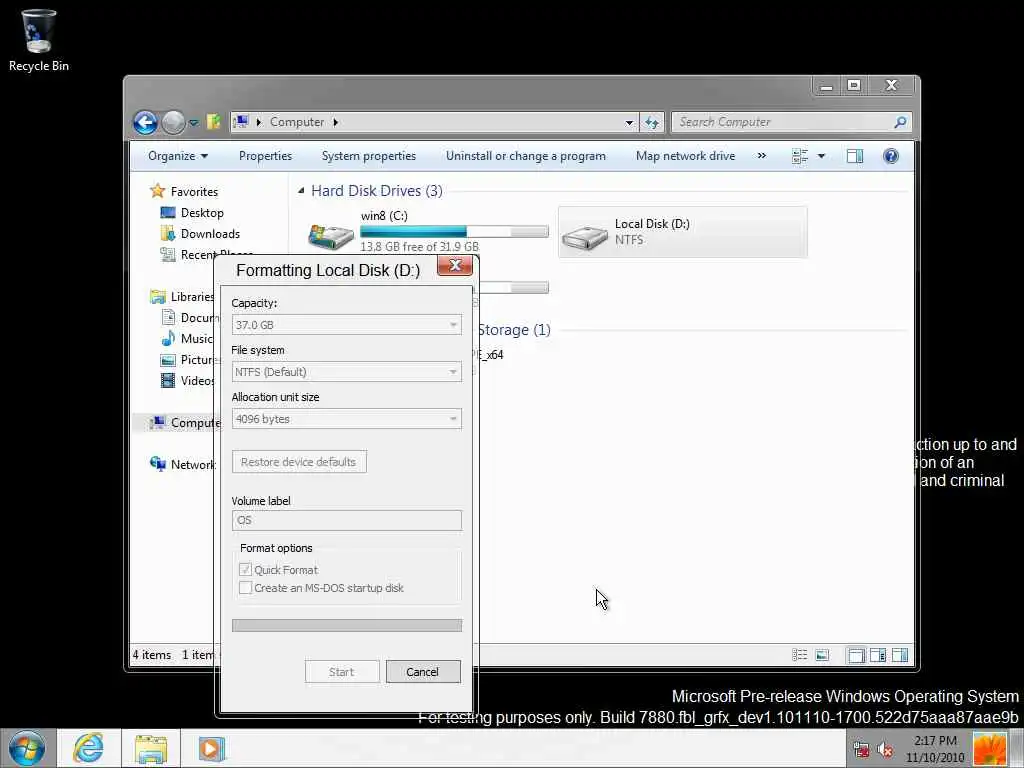Image resolution: width=1024 pixels, height=768 pixels.
Task: Click the muted volume tray icon
Action: click(x=886, y=750)
